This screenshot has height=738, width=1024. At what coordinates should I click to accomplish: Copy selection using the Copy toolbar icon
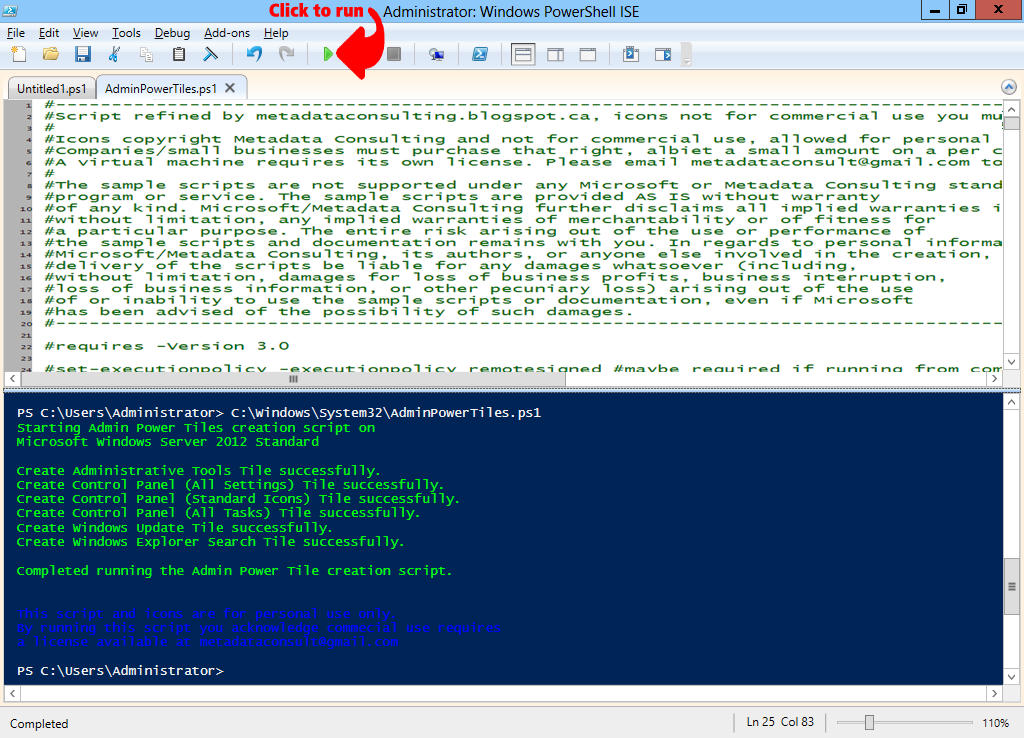coord(146,54)
